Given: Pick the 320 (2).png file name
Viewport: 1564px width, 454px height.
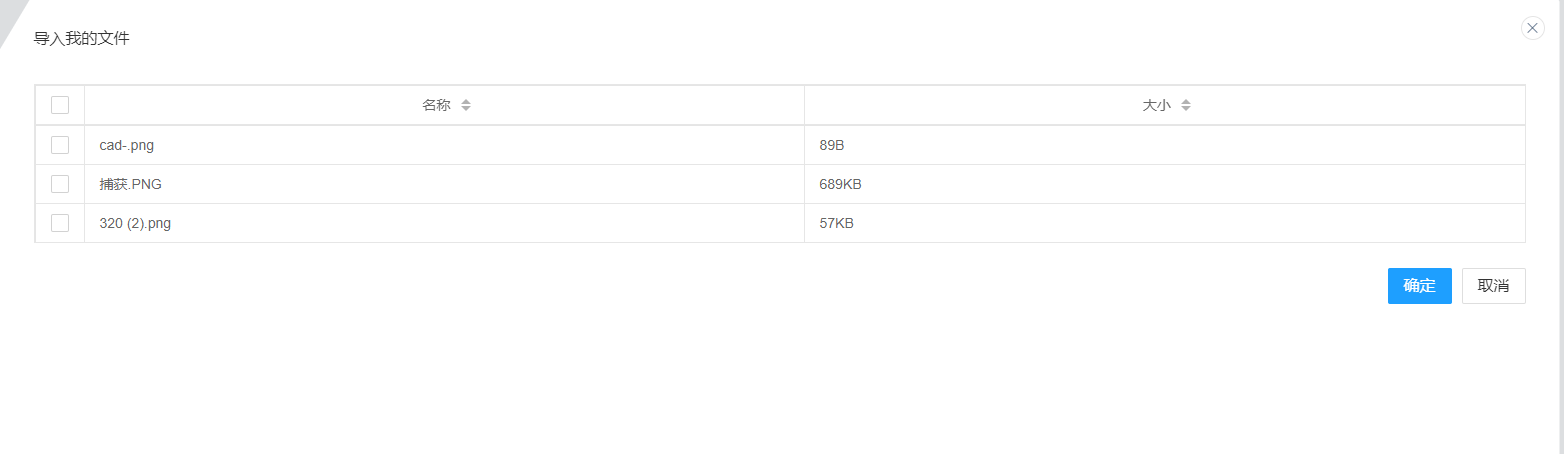Looking at the screenshot, I should (135, 223).
